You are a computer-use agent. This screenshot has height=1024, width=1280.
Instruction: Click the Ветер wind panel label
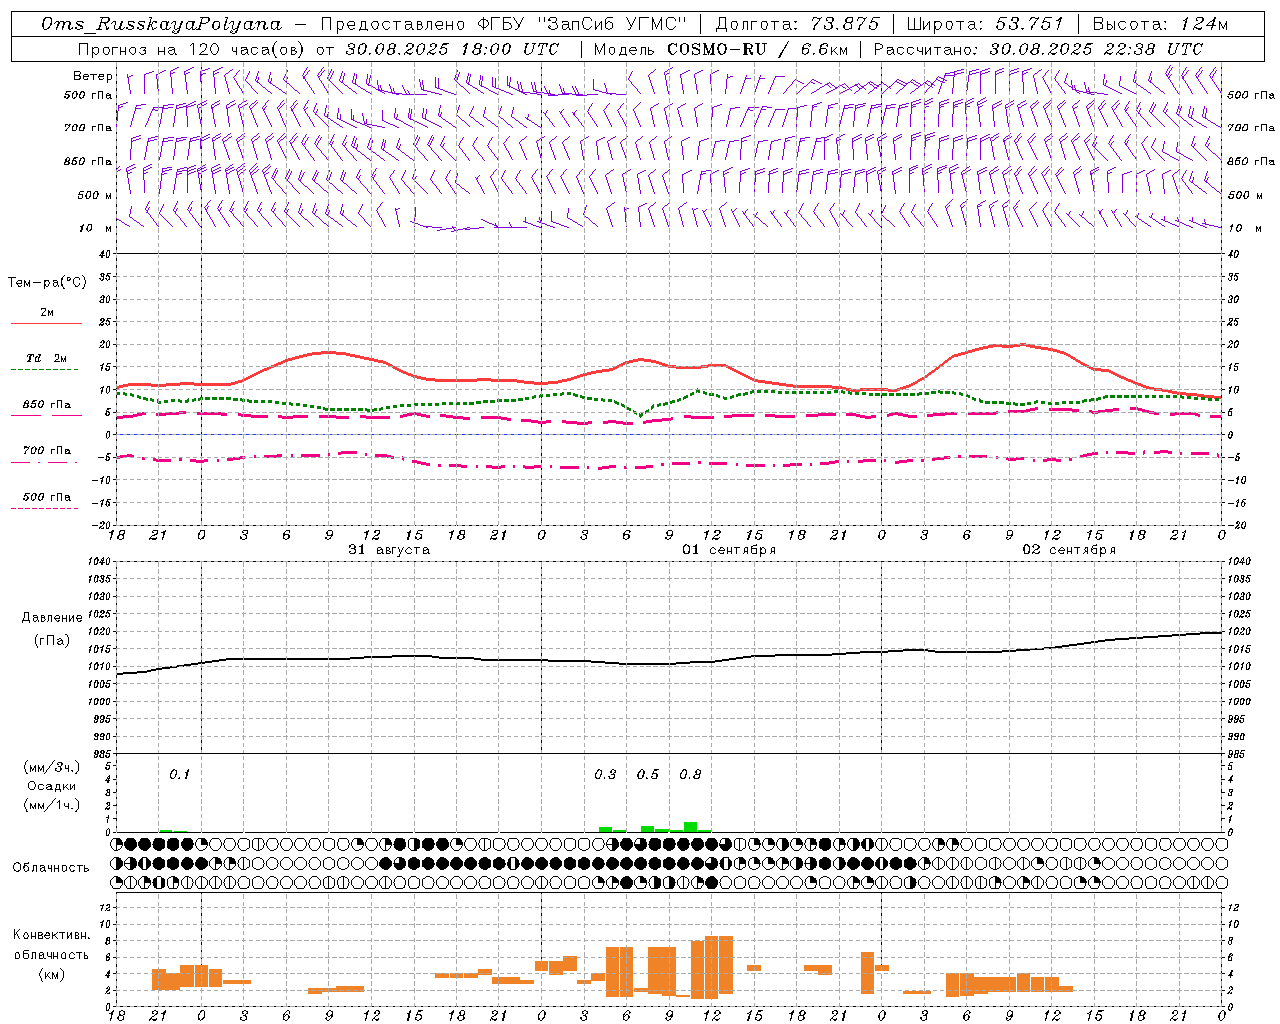coord(93,76)
